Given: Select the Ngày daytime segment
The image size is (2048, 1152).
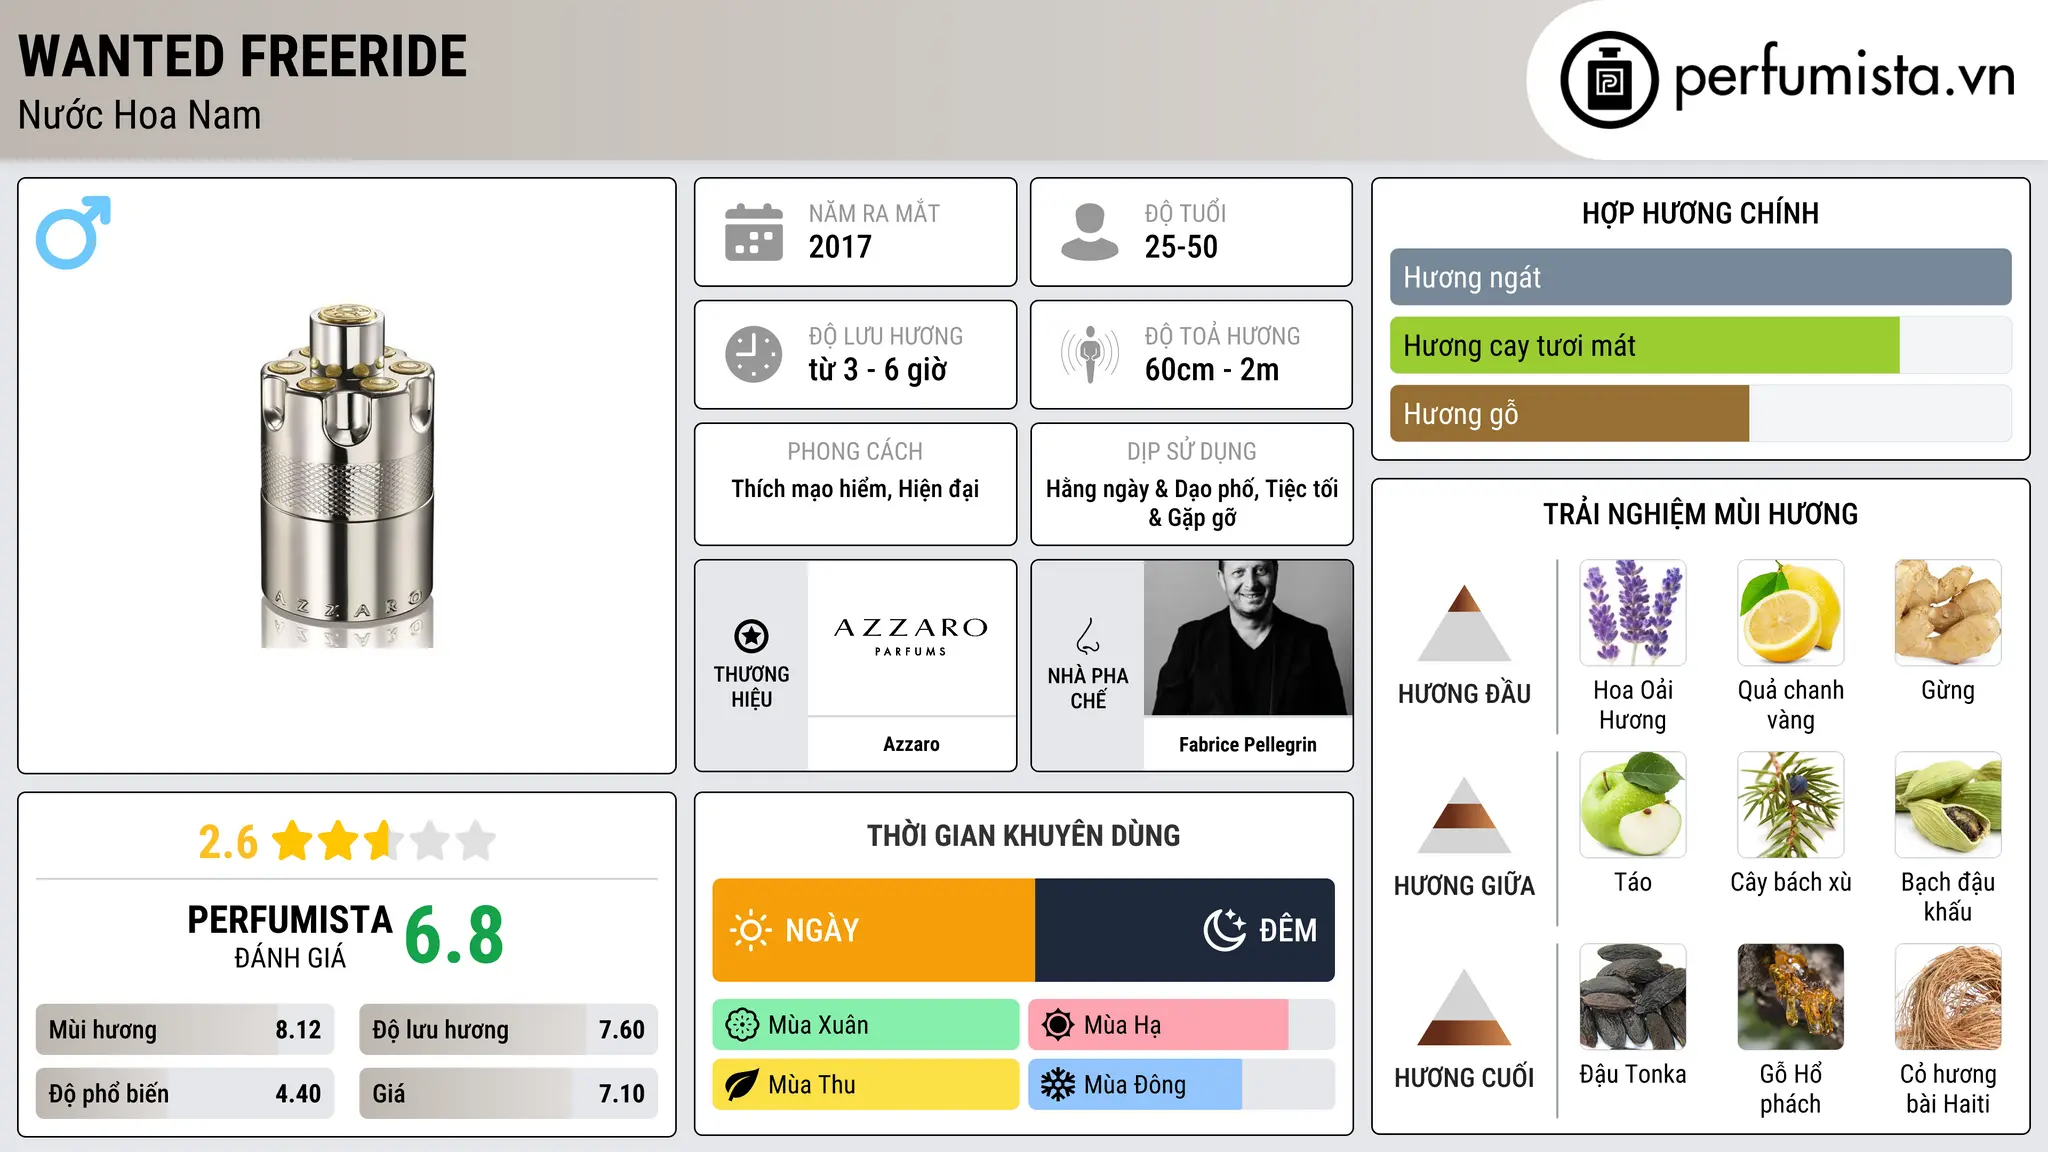Looking at the screenshot, I should [x=874, y=930].
